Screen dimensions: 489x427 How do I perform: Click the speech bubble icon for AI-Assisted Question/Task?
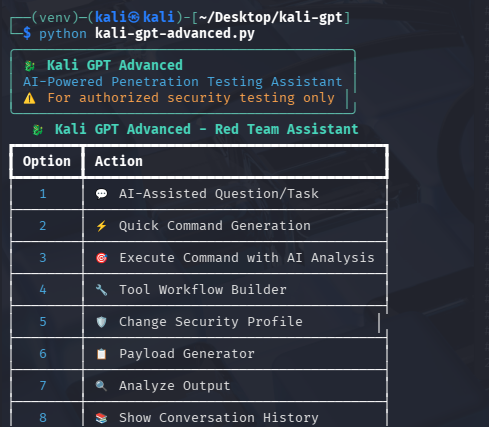click(101, 194)
